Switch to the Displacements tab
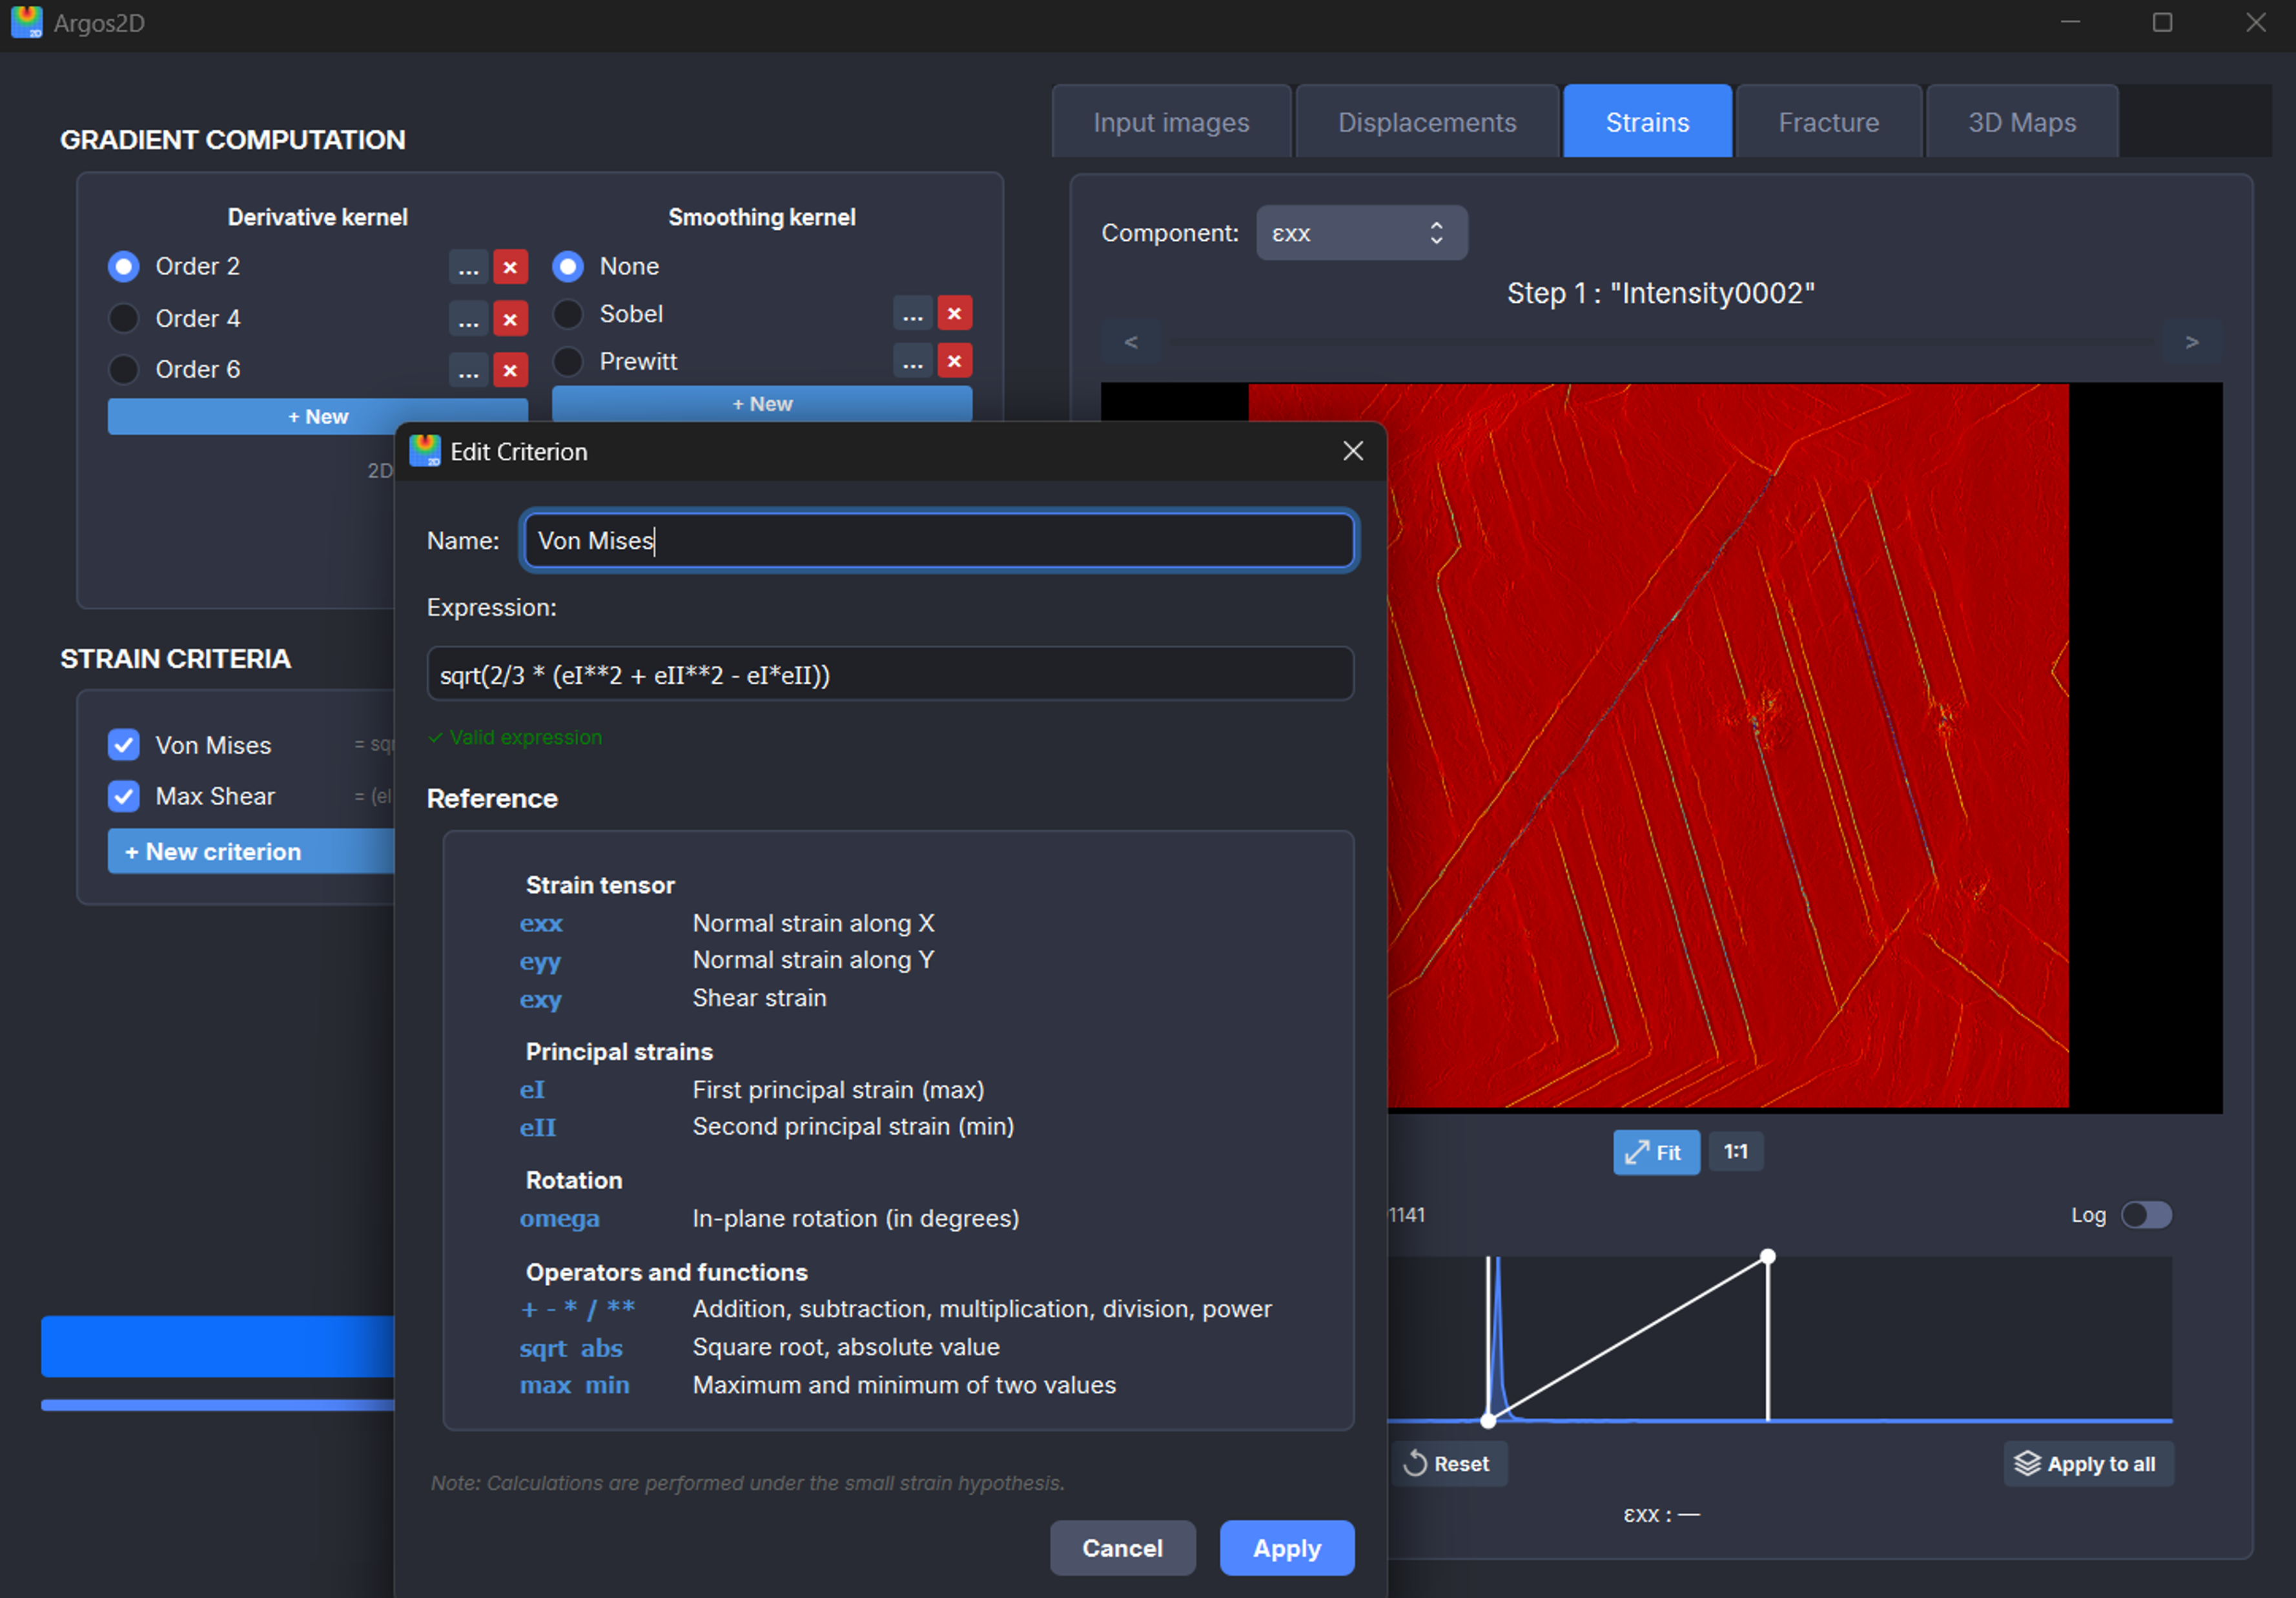The image size is (2296, 1598). coord(1426,121)
